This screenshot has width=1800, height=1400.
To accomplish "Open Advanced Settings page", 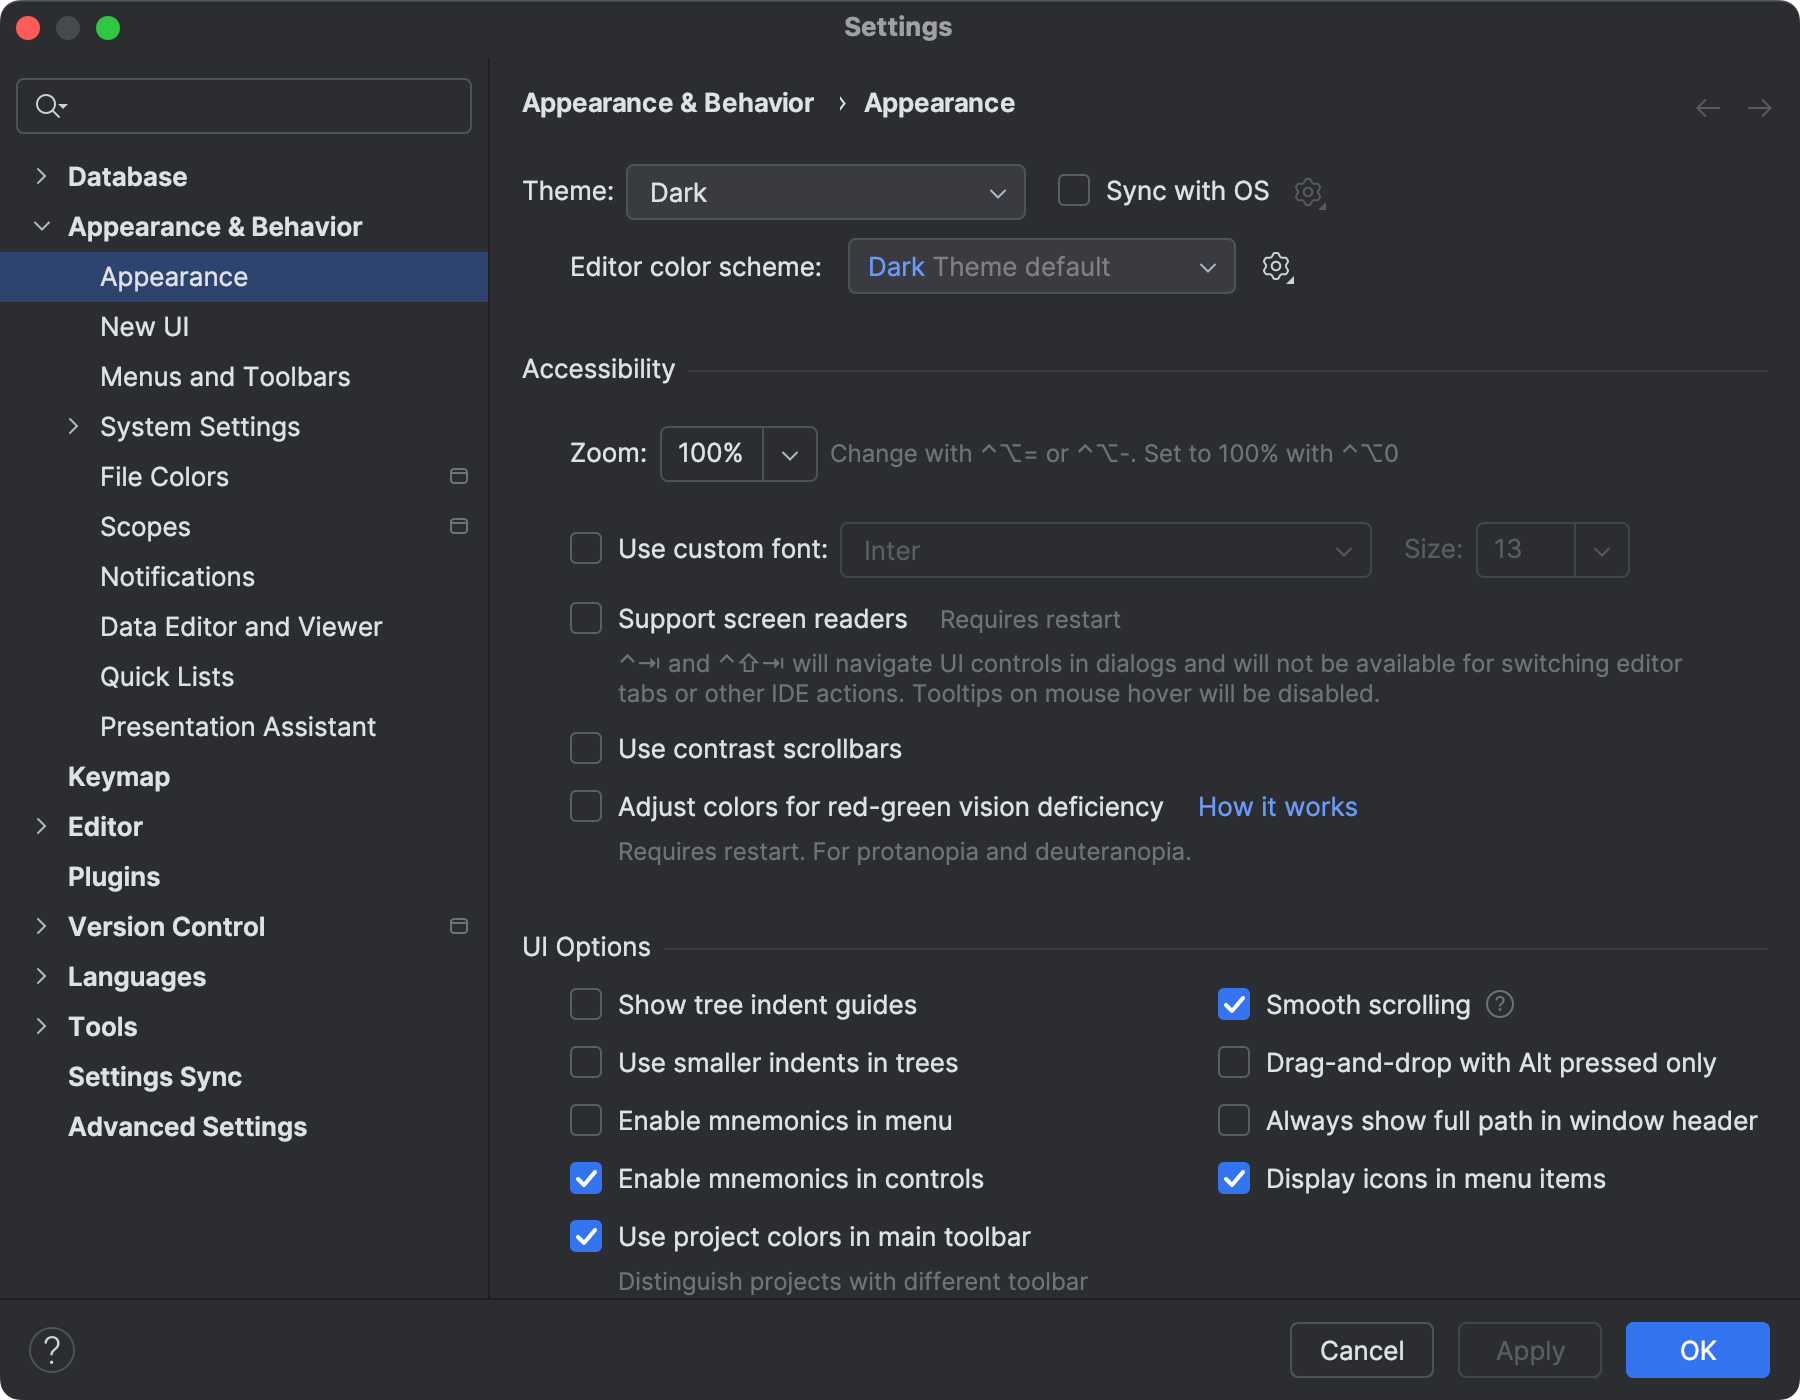I will [x=244, y=1127].
